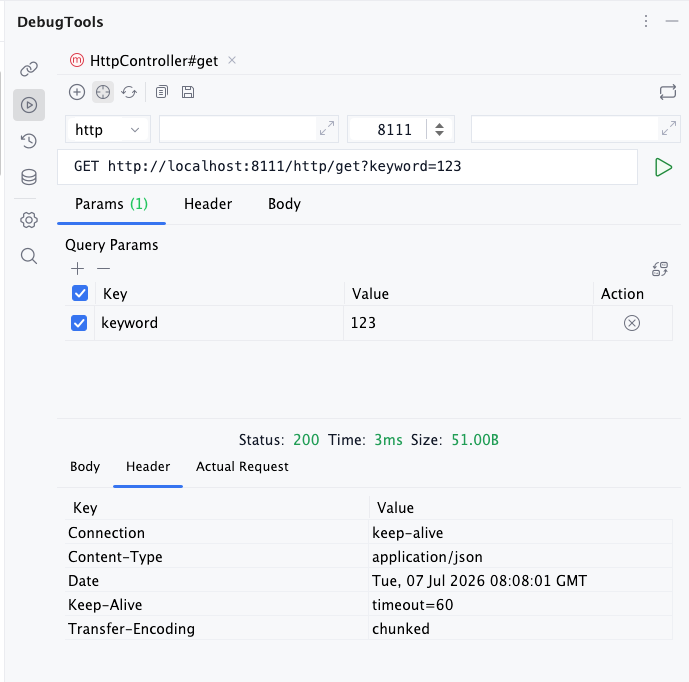Click the status code 200
Screen dimensions: 689x682
(x=306, y=440)
